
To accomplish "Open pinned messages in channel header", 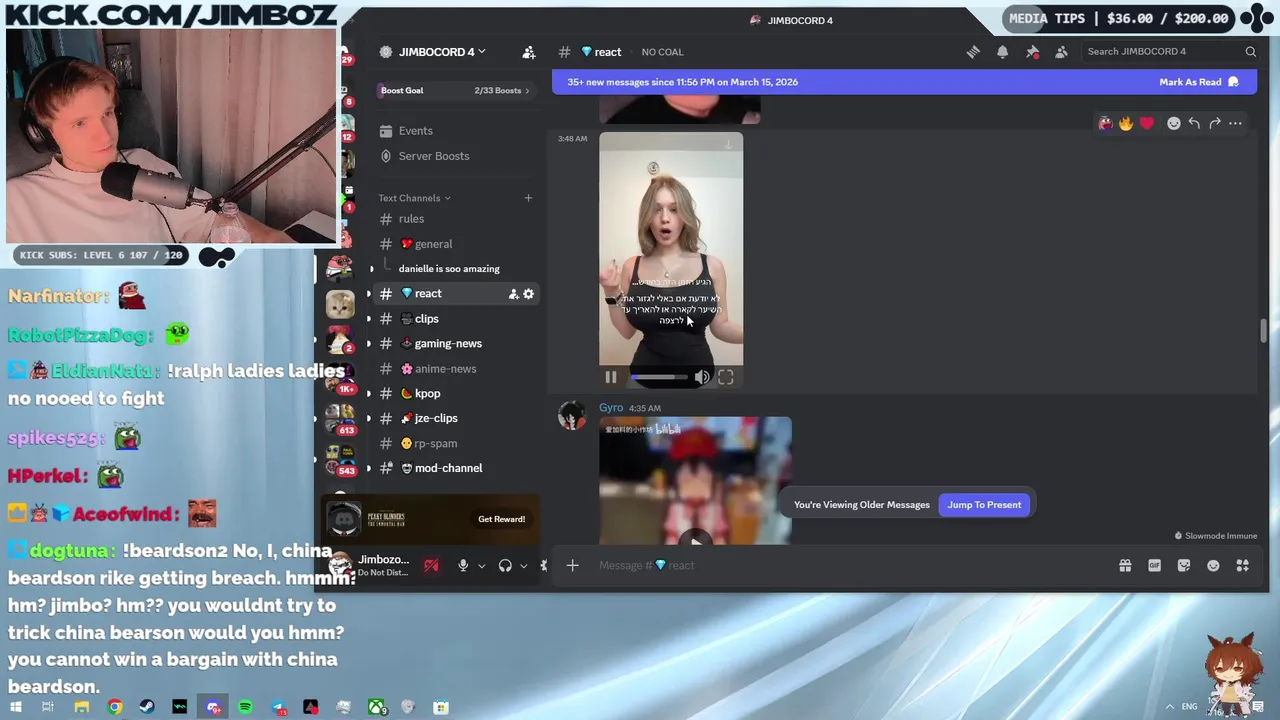I will pyautogui.click(x=1032, y=52).
